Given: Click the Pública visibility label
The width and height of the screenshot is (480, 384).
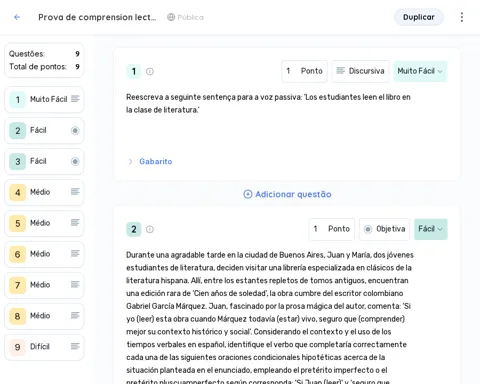Looking at the screenshot, I should point(190,17).
